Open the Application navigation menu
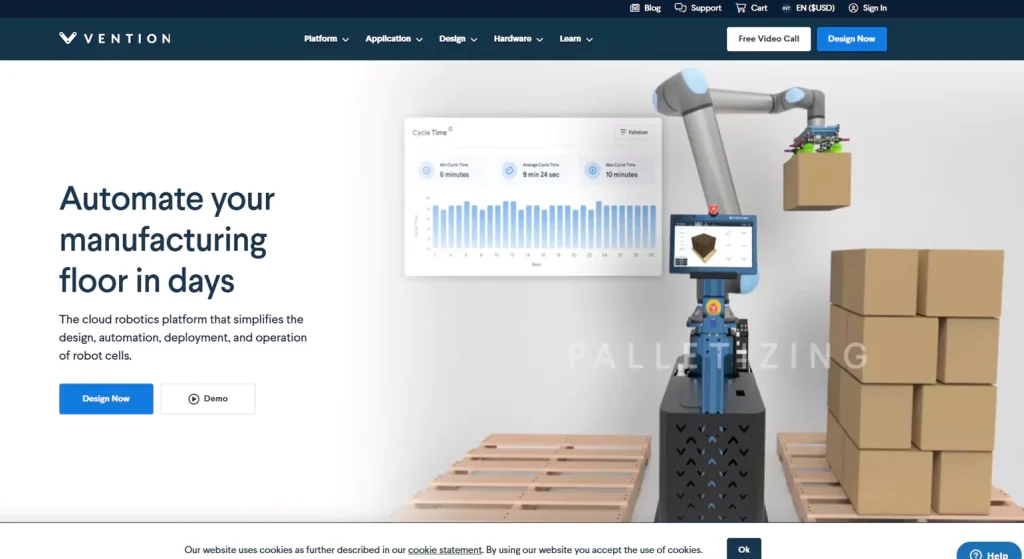The height and width of the screenshot is (559, 1024). tap(394, 39)
